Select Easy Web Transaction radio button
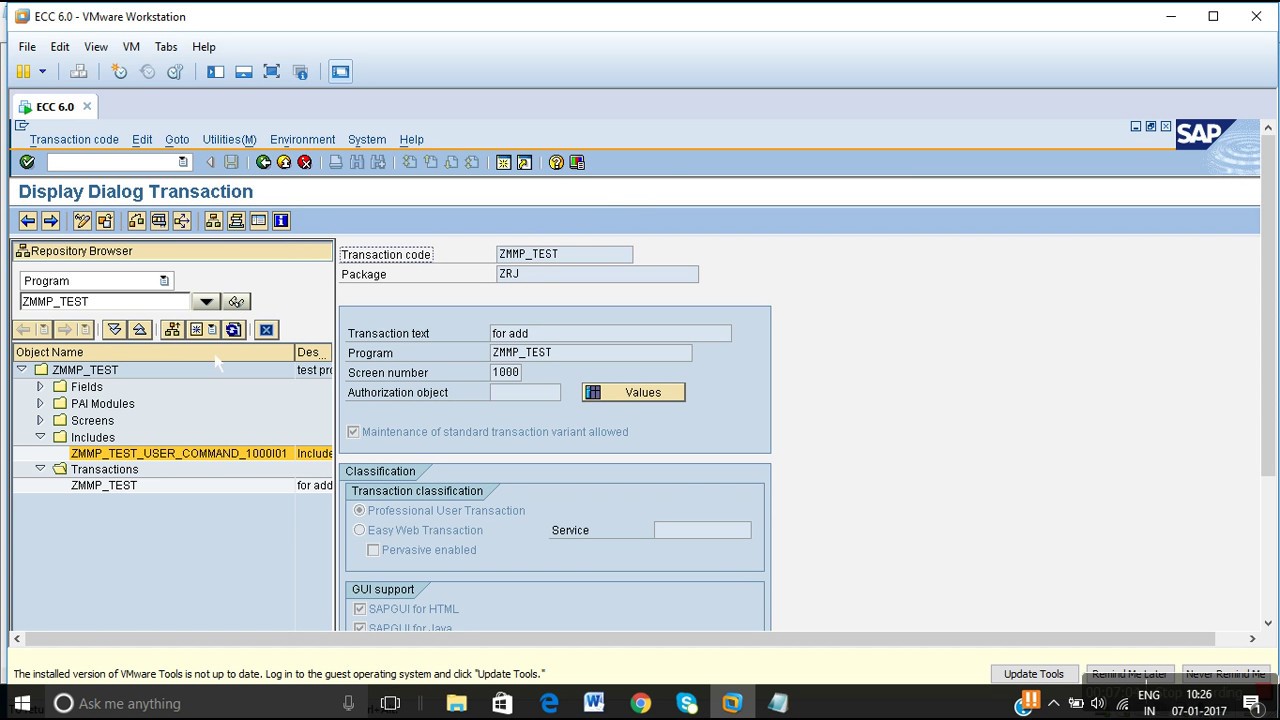This screenshot has width=1280, height=720. (359, 531)
